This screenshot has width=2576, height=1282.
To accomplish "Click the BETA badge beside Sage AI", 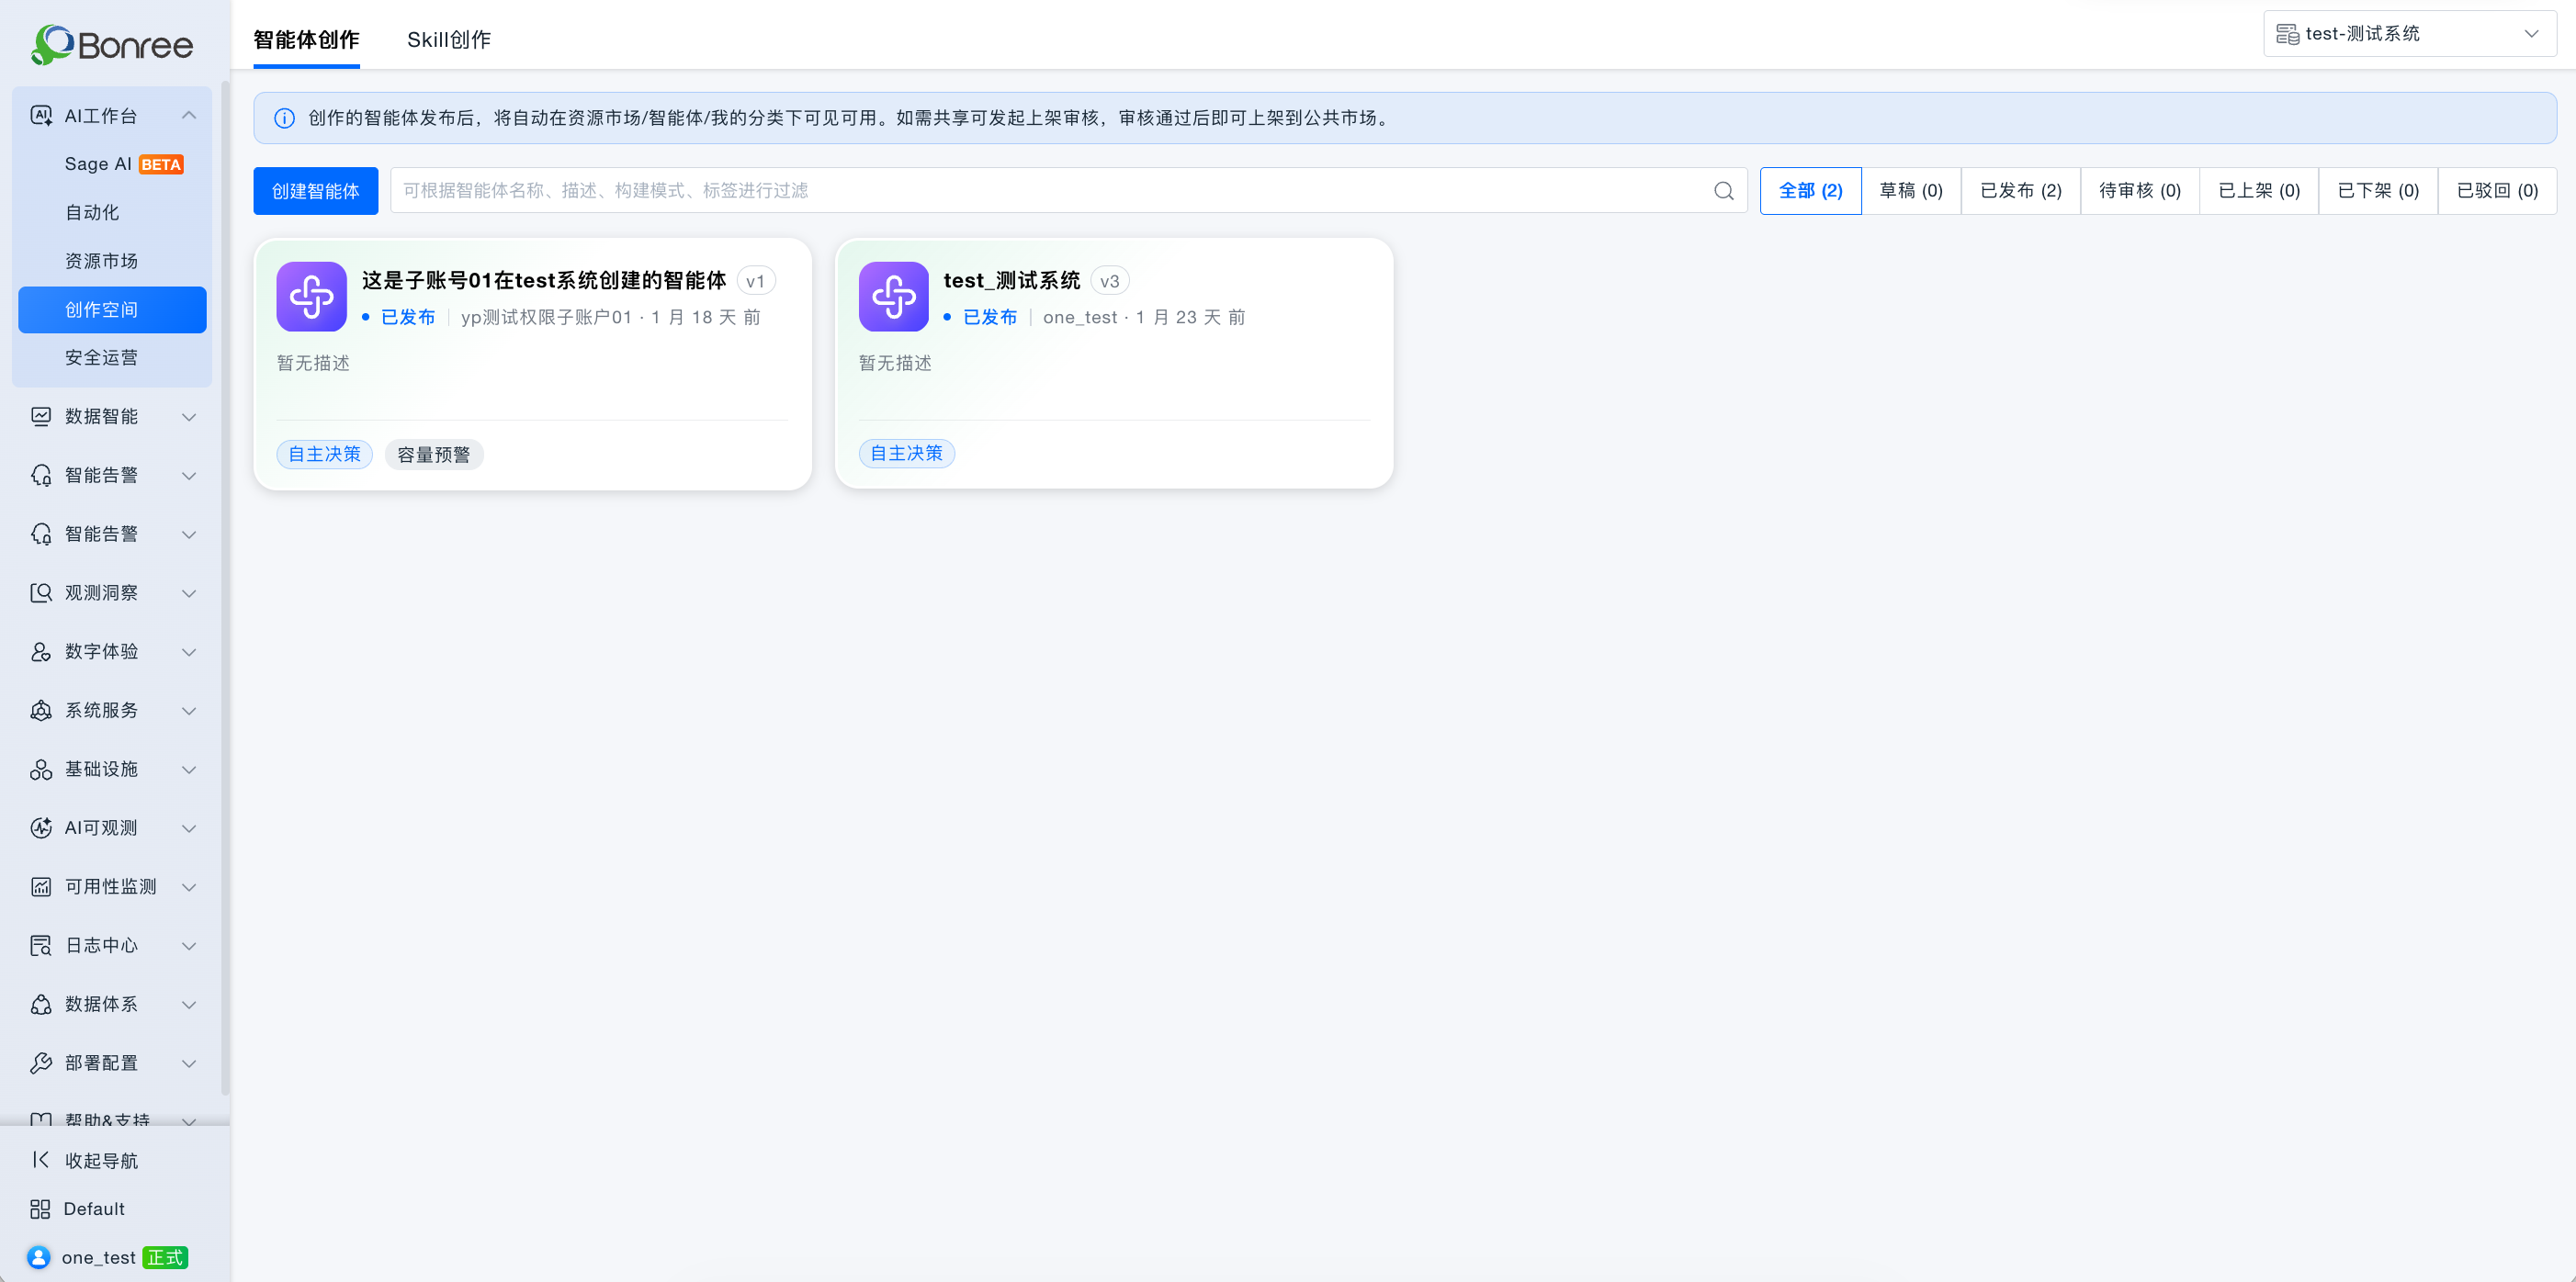I will click(x=161, y=165).
